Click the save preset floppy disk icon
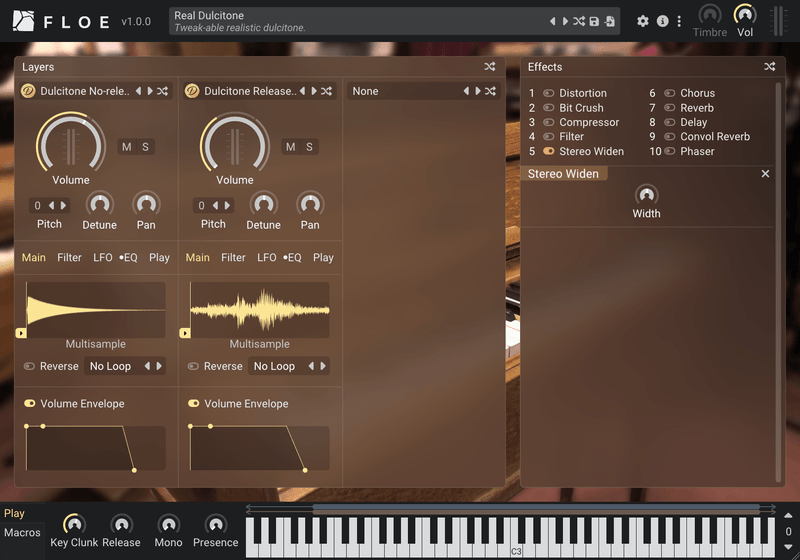 pyautogui.click(x=594, y=21)
